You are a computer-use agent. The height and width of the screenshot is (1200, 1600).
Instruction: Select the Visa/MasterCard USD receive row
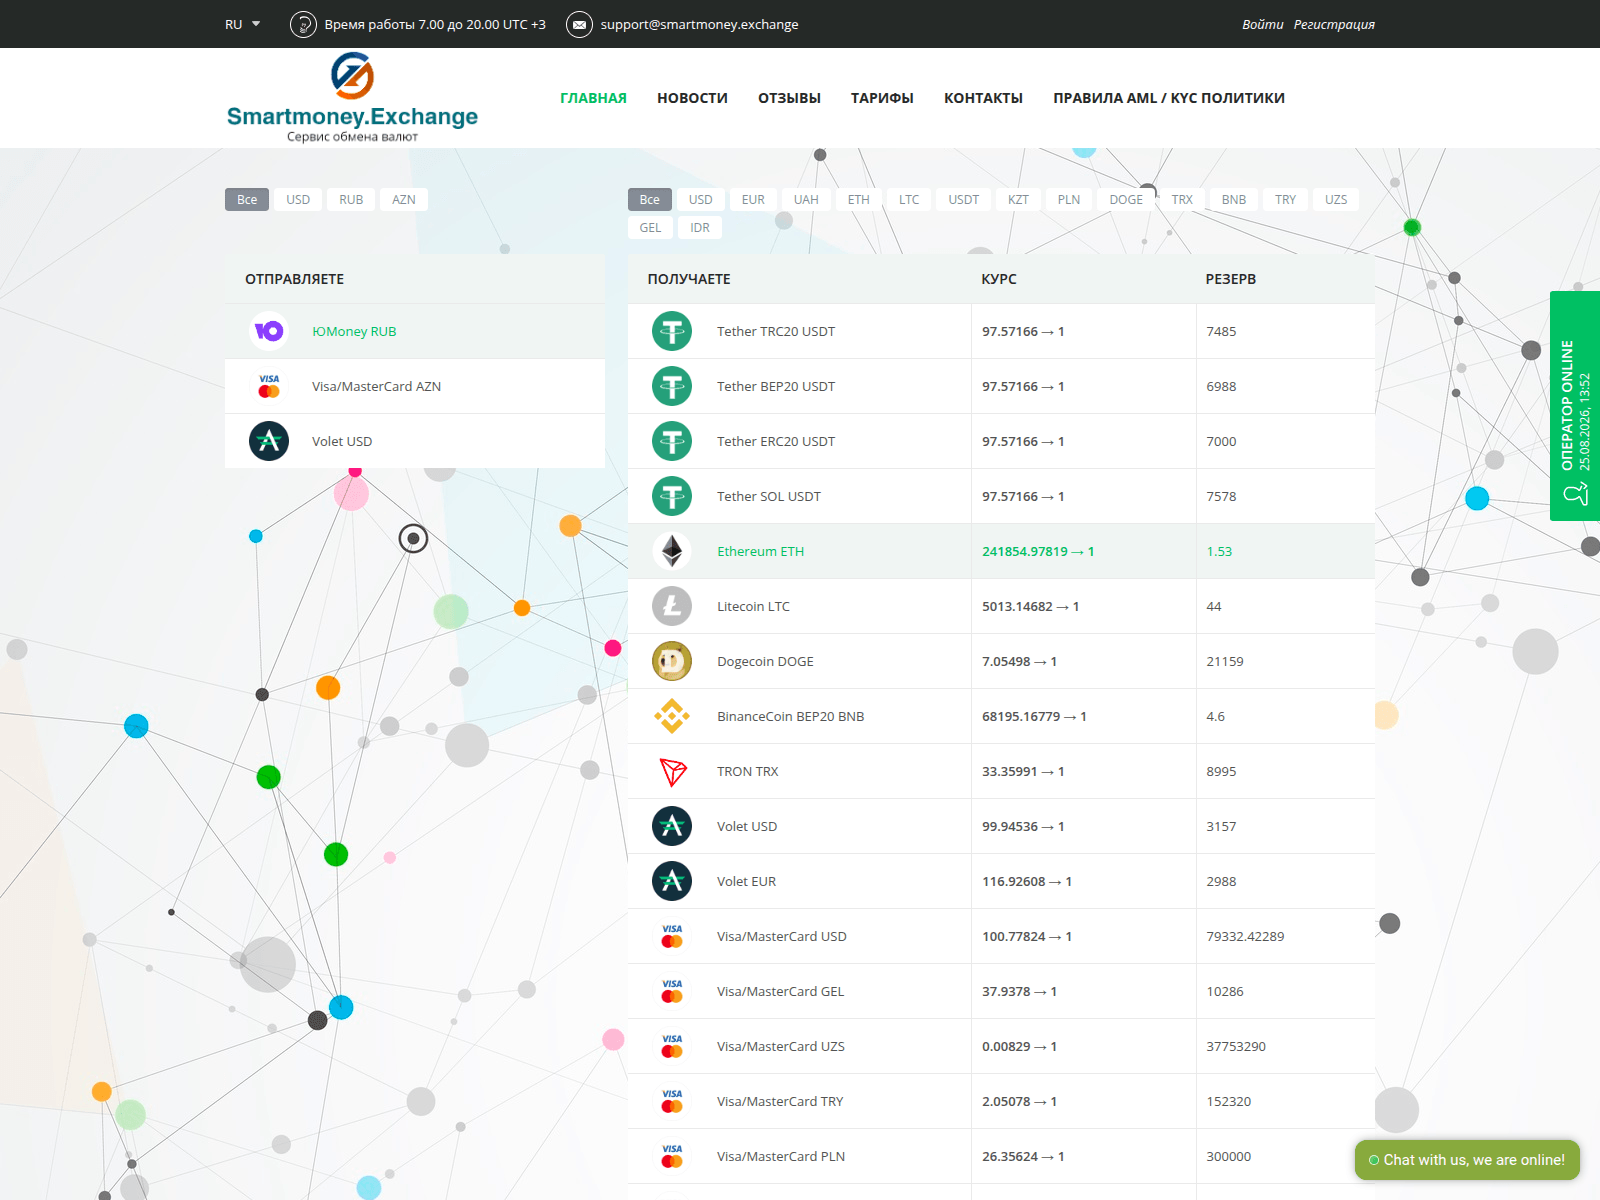pyautogui.click(x=1001, y=936)
